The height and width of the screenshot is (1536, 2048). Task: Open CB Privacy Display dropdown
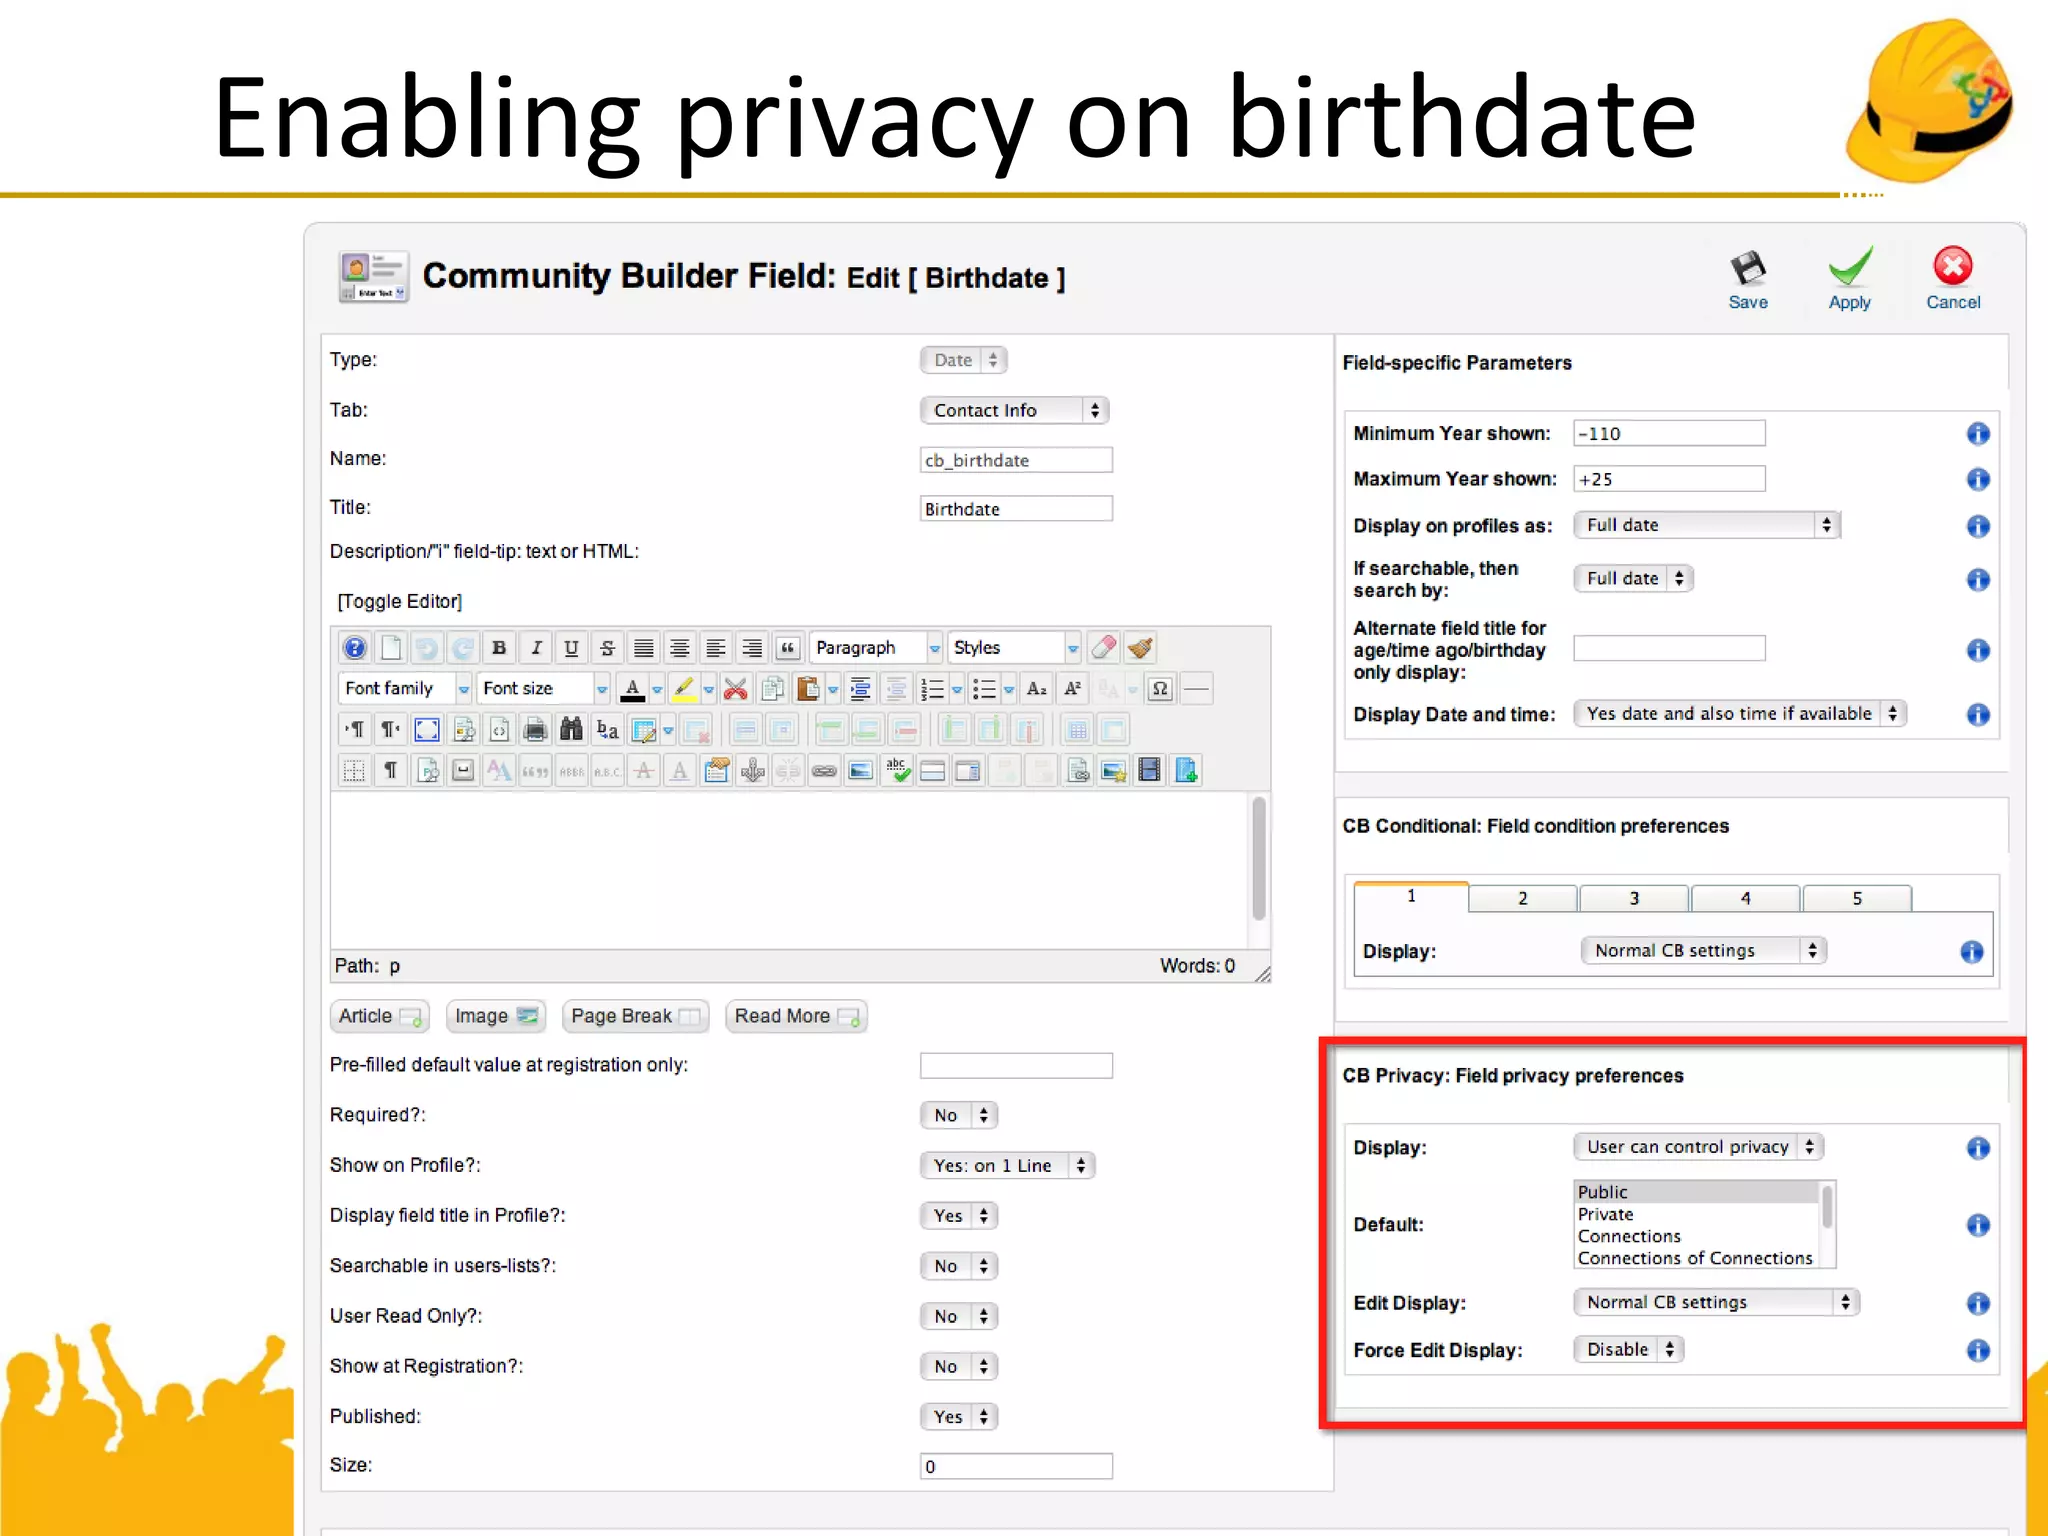[1698, 1147]
